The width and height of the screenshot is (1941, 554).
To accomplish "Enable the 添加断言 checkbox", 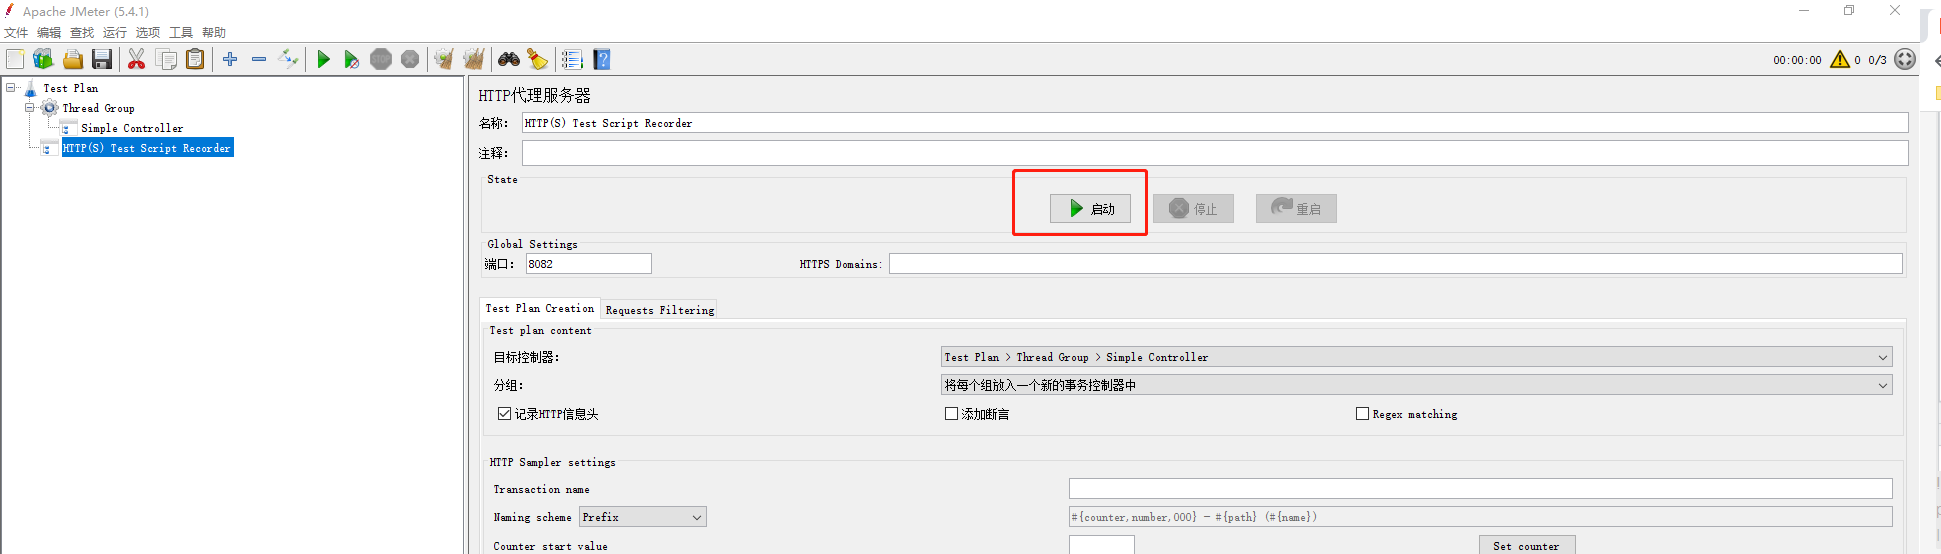I will click(x=951, y=413).
